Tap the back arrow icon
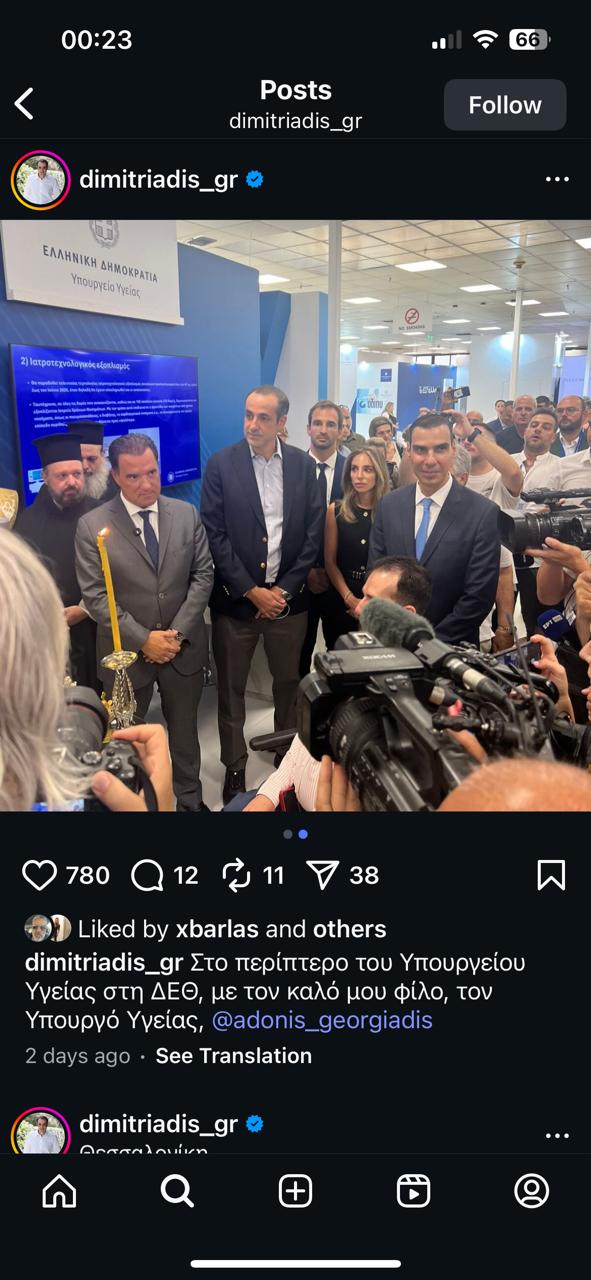591x1280 pixels. [24, 104]
